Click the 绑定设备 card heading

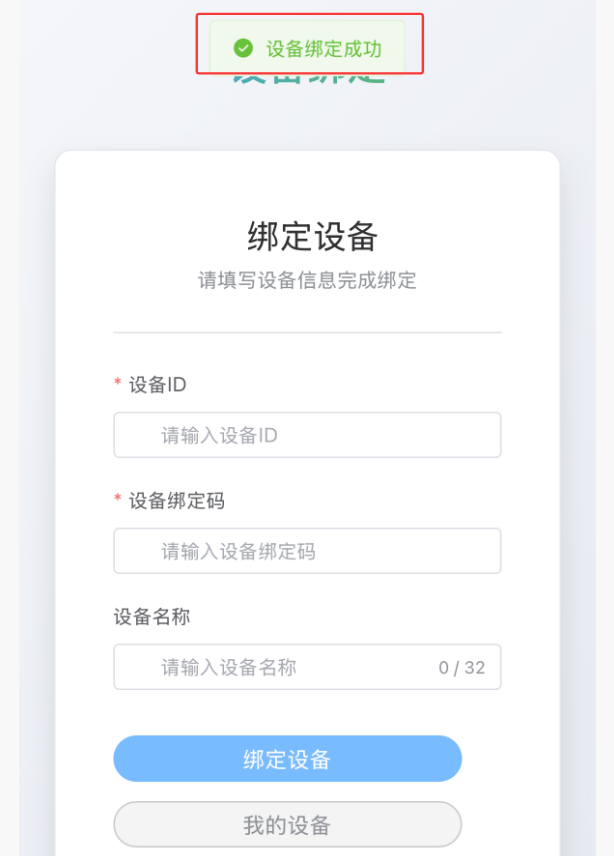coord(312,237)
